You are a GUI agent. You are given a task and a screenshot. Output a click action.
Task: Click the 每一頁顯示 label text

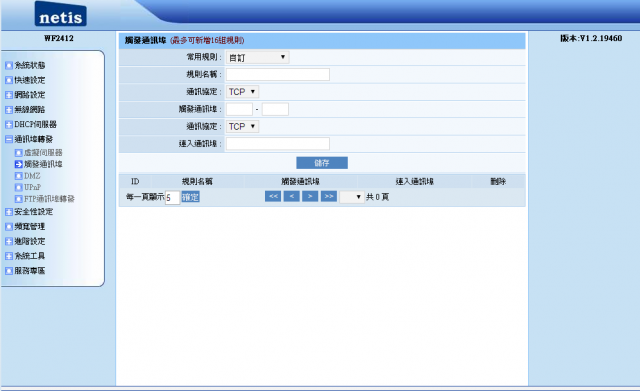[x=145, y=197]
